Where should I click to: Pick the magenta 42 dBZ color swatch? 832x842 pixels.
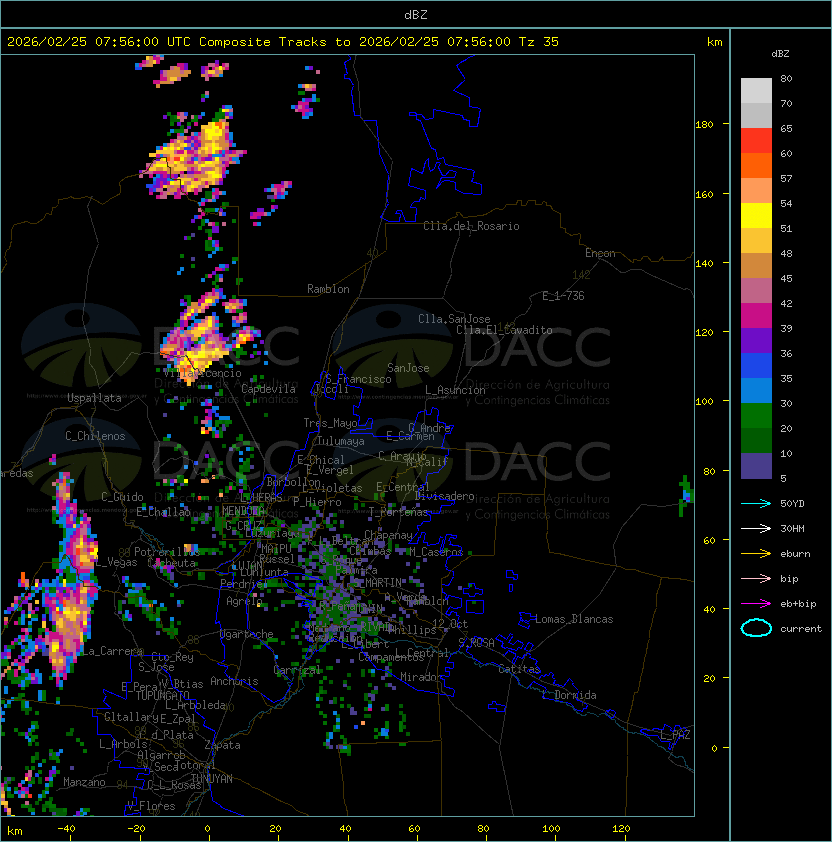[756, 316]
